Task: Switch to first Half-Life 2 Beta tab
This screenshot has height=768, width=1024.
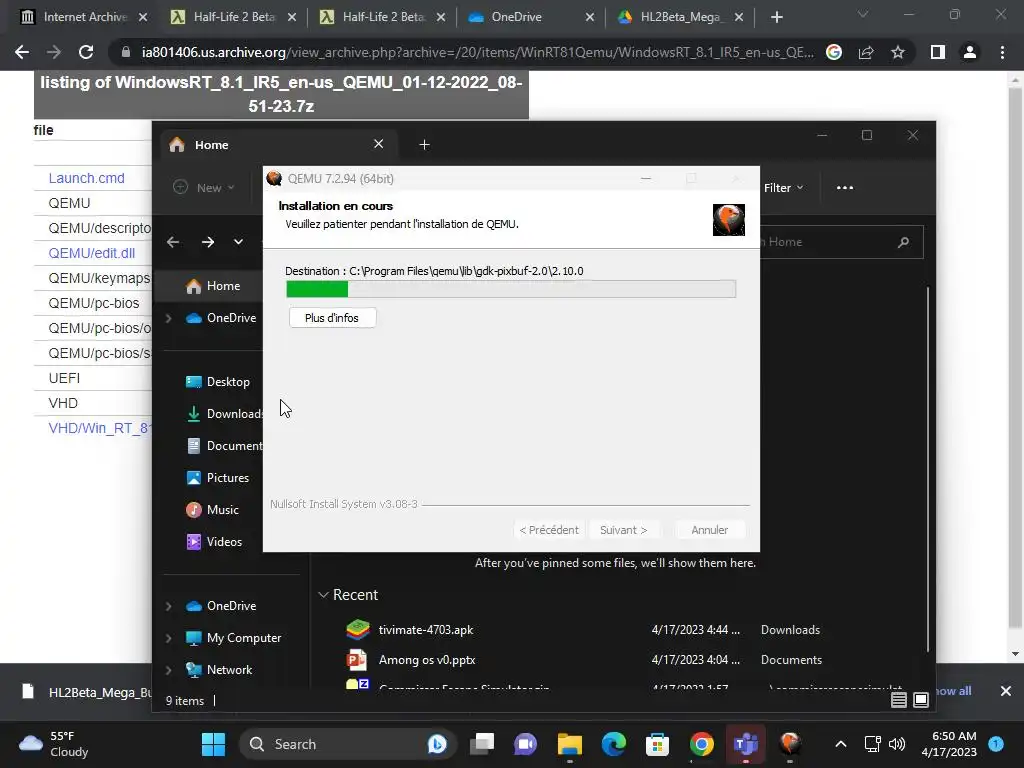Action: click(233, 17)
